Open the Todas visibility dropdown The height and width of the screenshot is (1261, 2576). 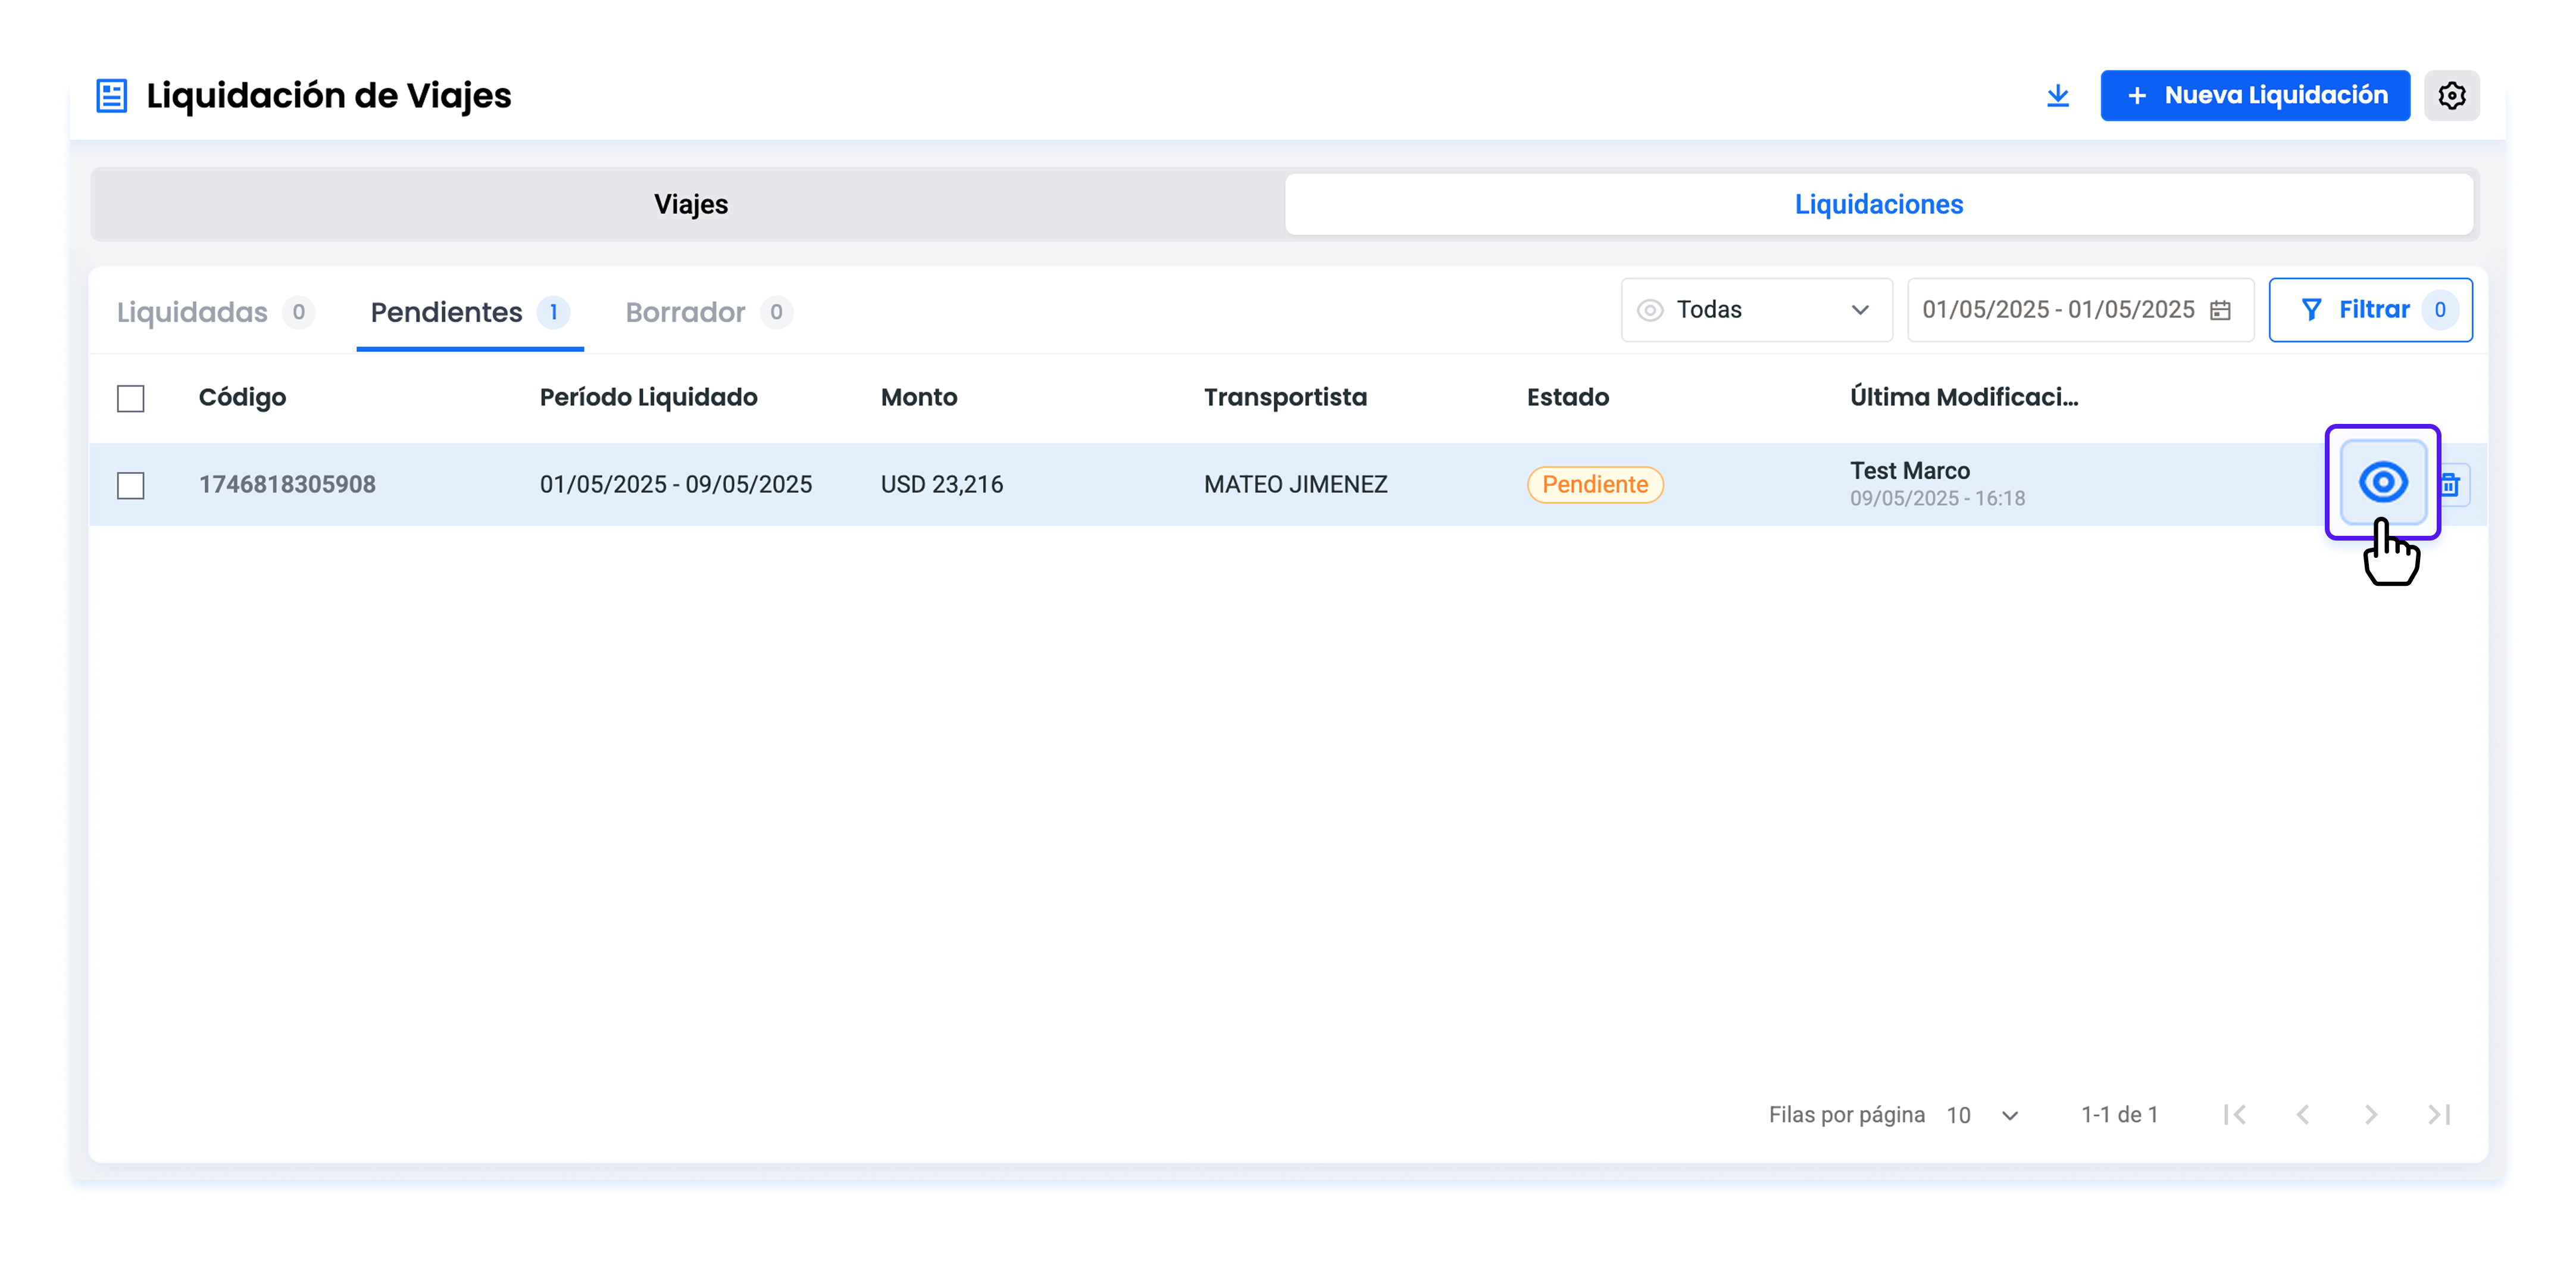pos(1756,310)
